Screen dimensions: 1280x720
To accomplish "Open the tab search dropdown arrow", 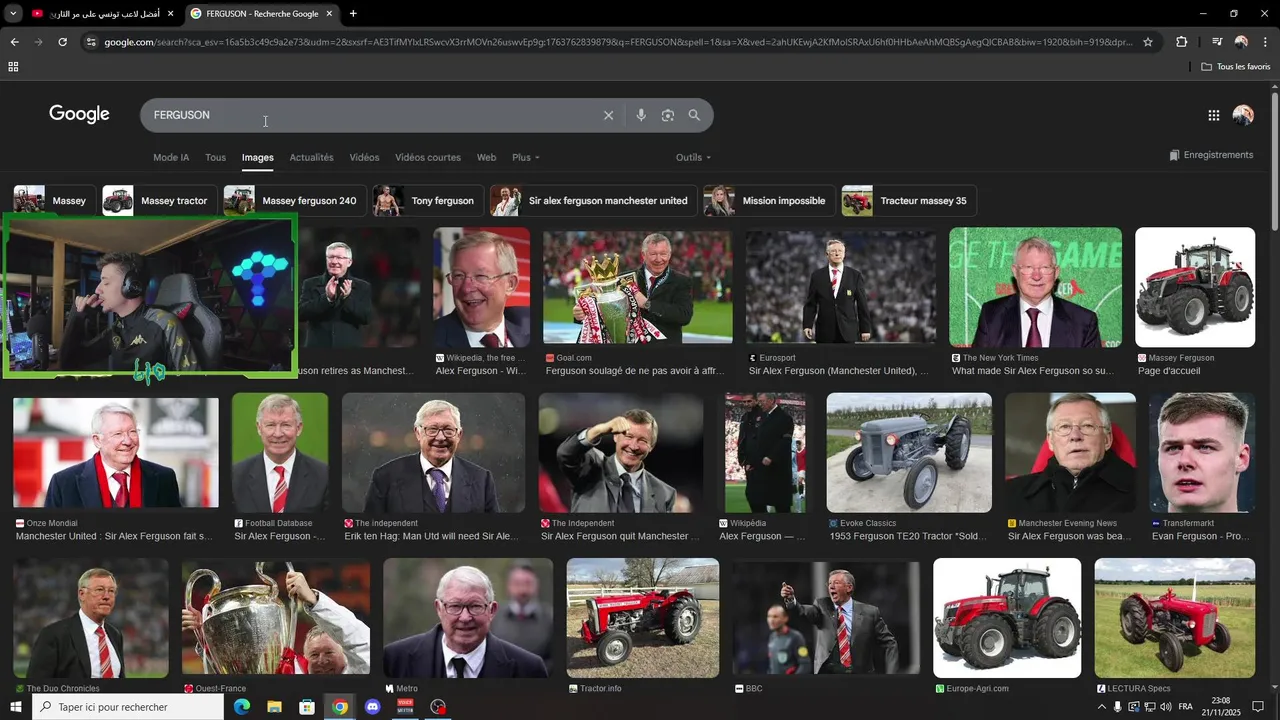I will tap(13, 14).
